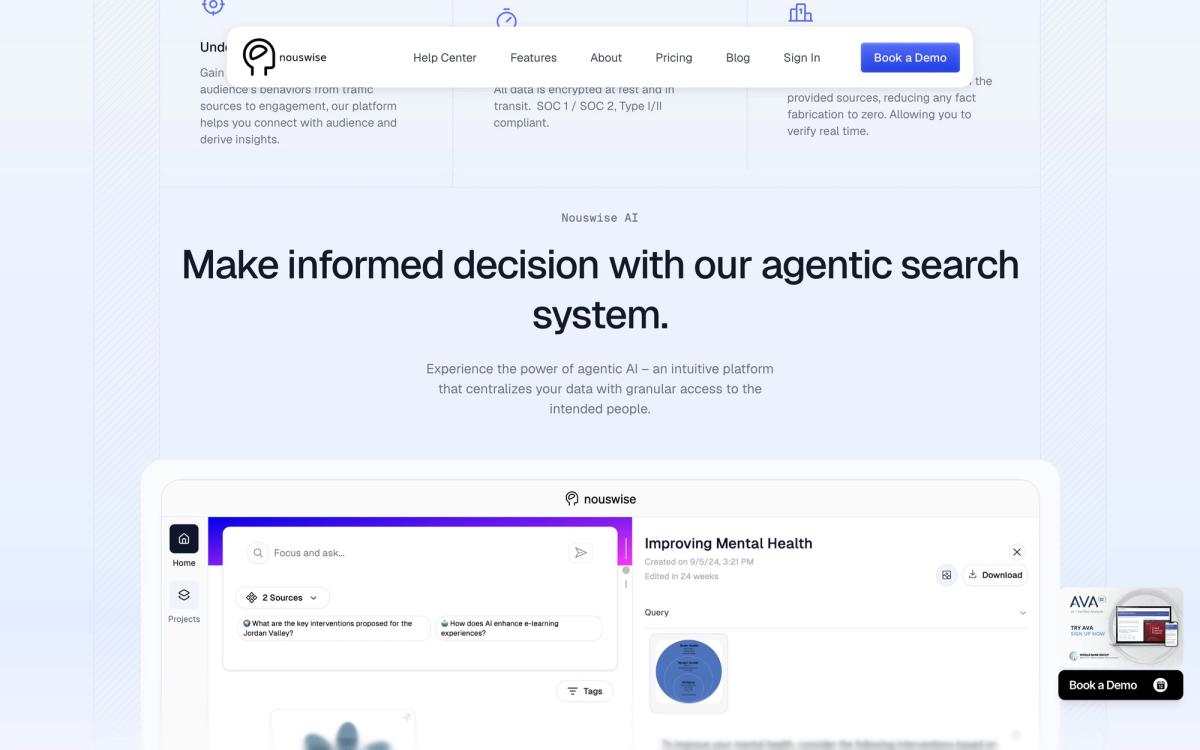
Task: Close the Improving Mental Health panel
Action: (1017, 552)
